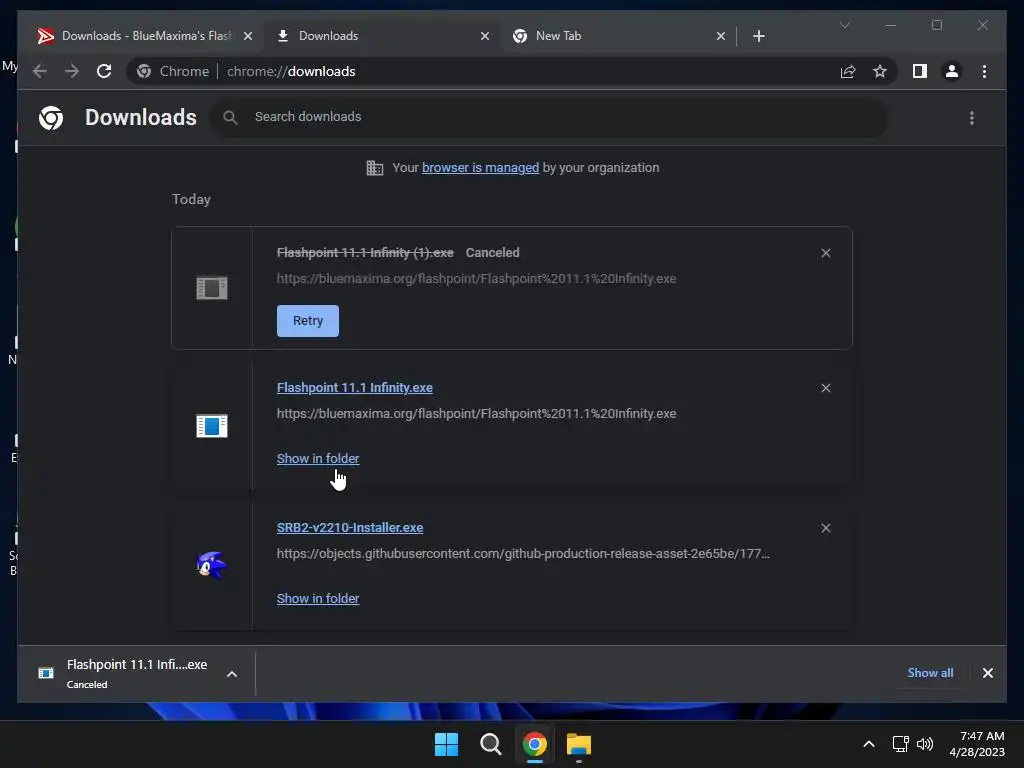Click the canceled Flashpoint (1).exe file icon
The image size is (1024, 768).
pos(212,288)
